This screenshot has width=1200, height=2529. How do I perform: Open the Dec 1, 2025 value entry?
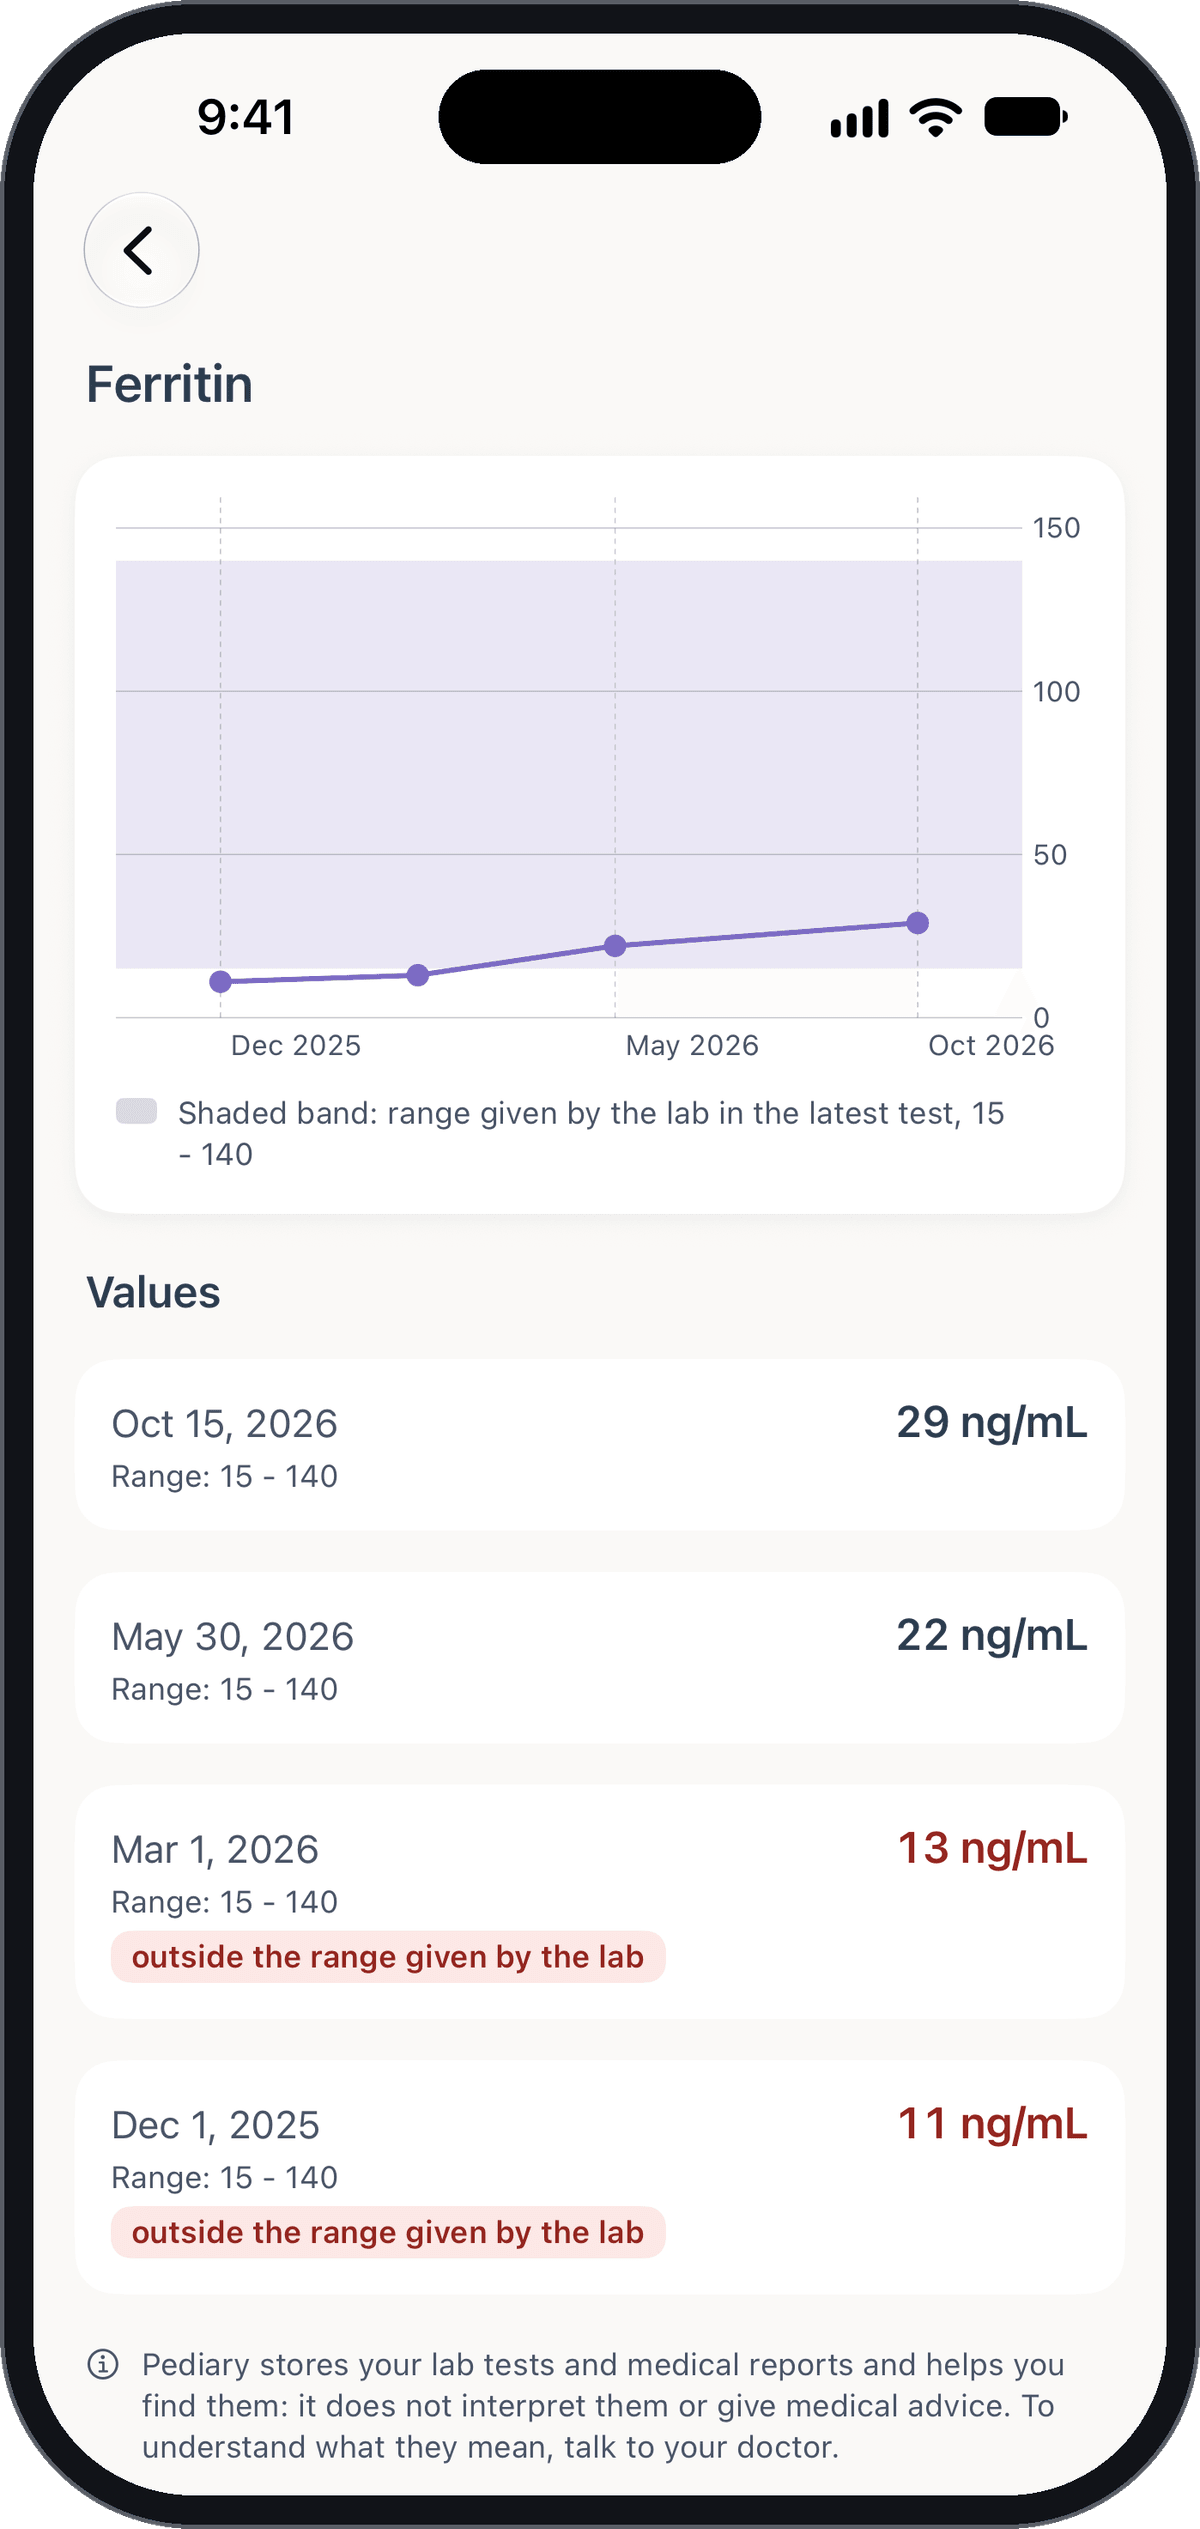point(600,2177)
